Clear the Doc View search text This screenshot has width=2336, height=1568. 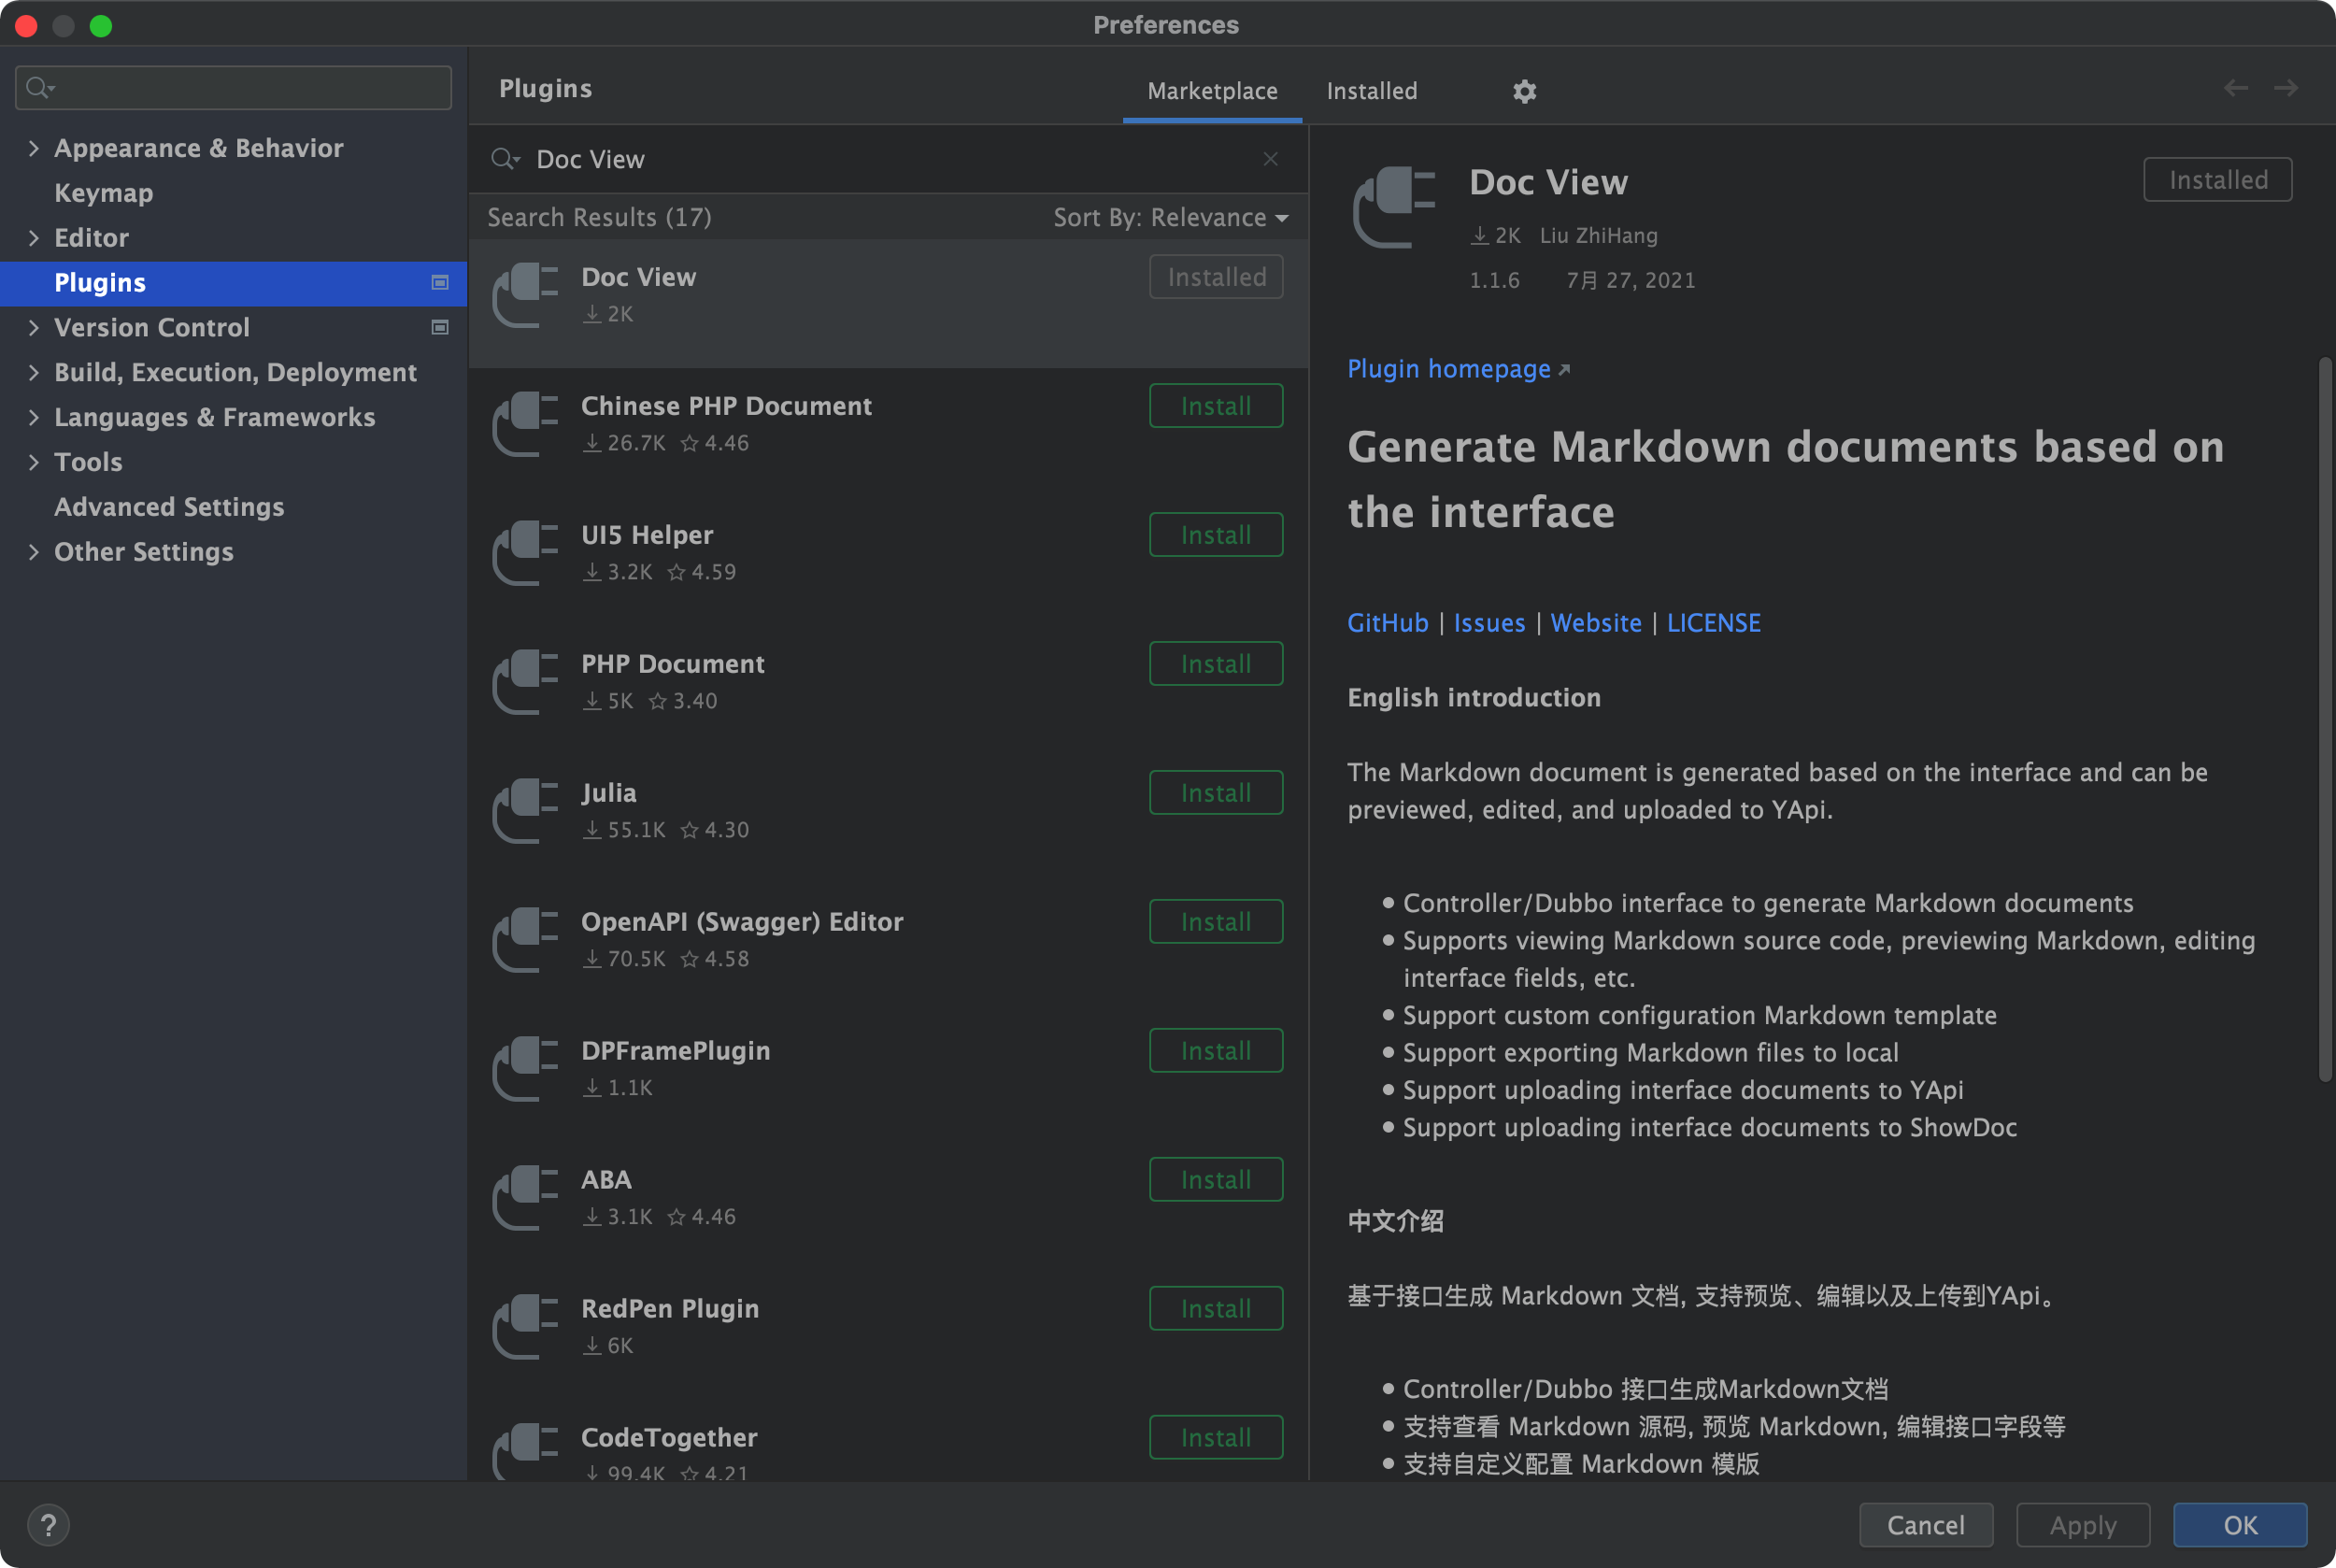point(1270,159)
